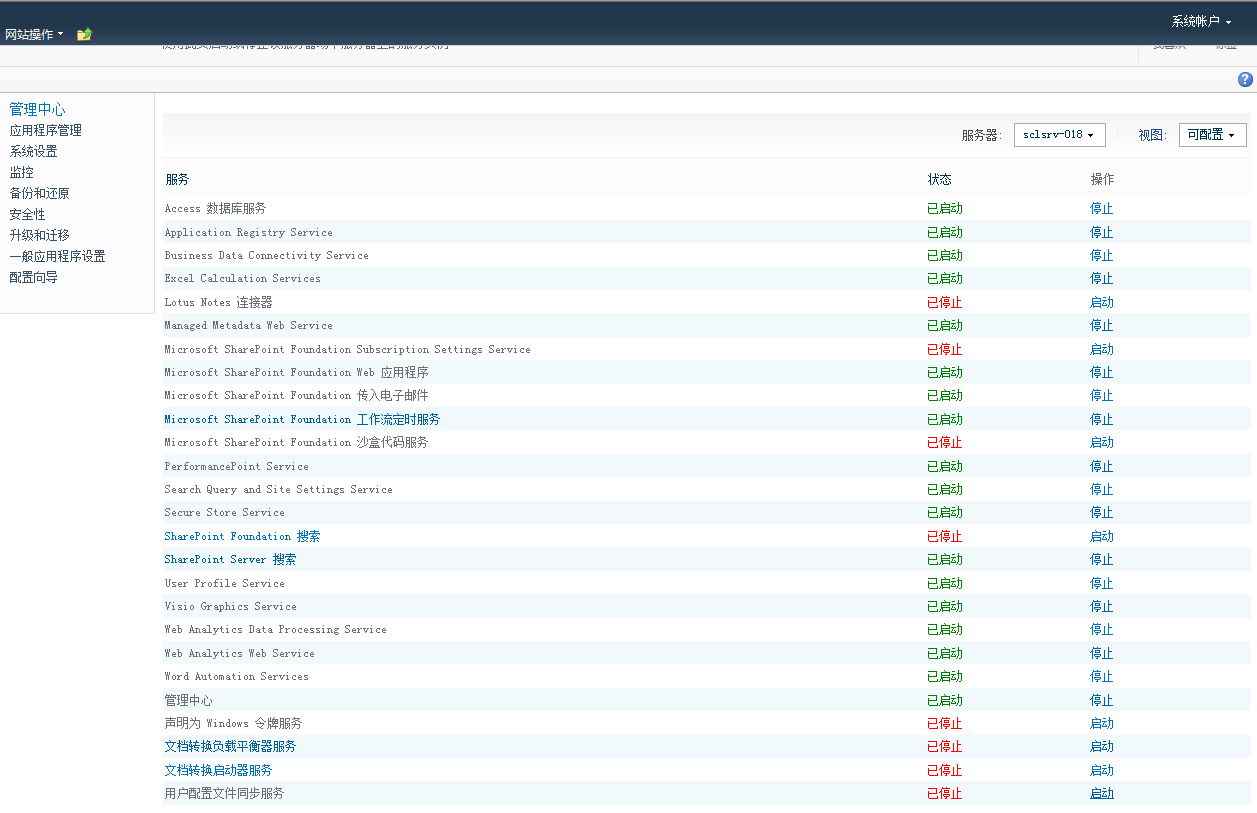
Task: Open the 安全性 page
Action: (27, 214)
